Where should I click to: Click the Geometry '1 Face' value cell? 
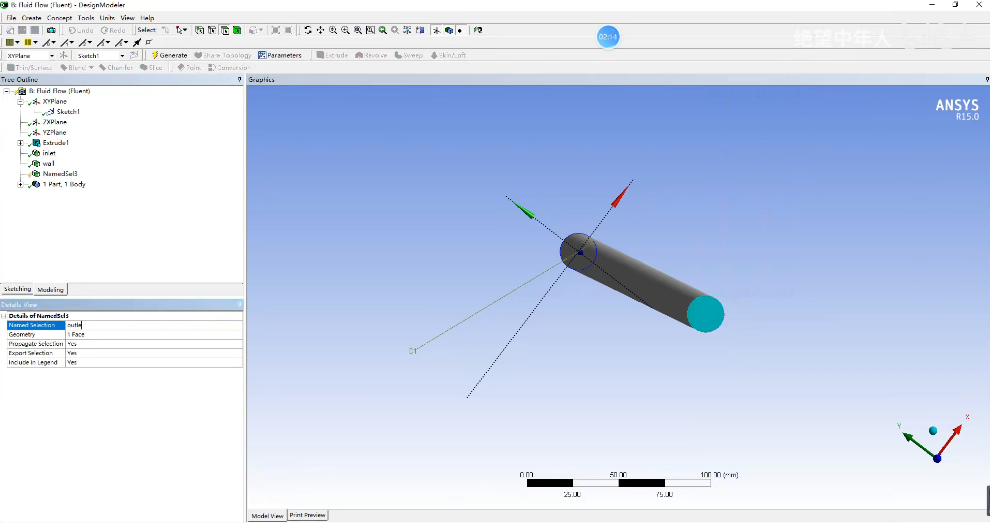(x=154, y=335)
